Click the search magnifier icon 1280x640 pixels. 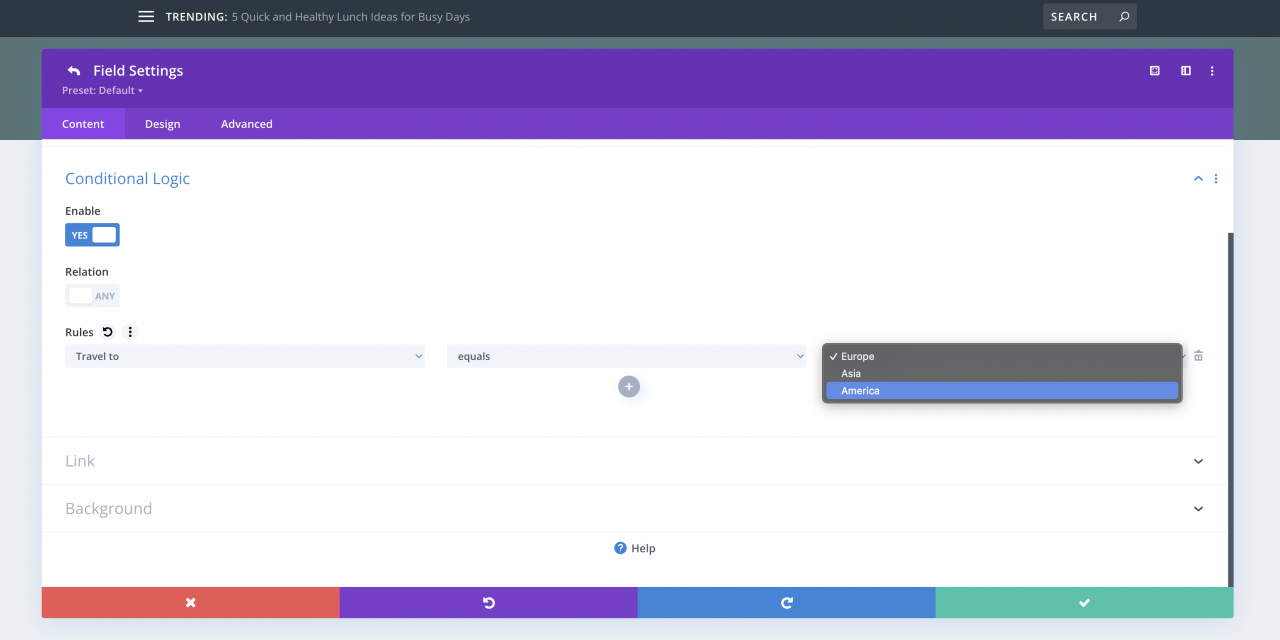(x=1124, y=17)
